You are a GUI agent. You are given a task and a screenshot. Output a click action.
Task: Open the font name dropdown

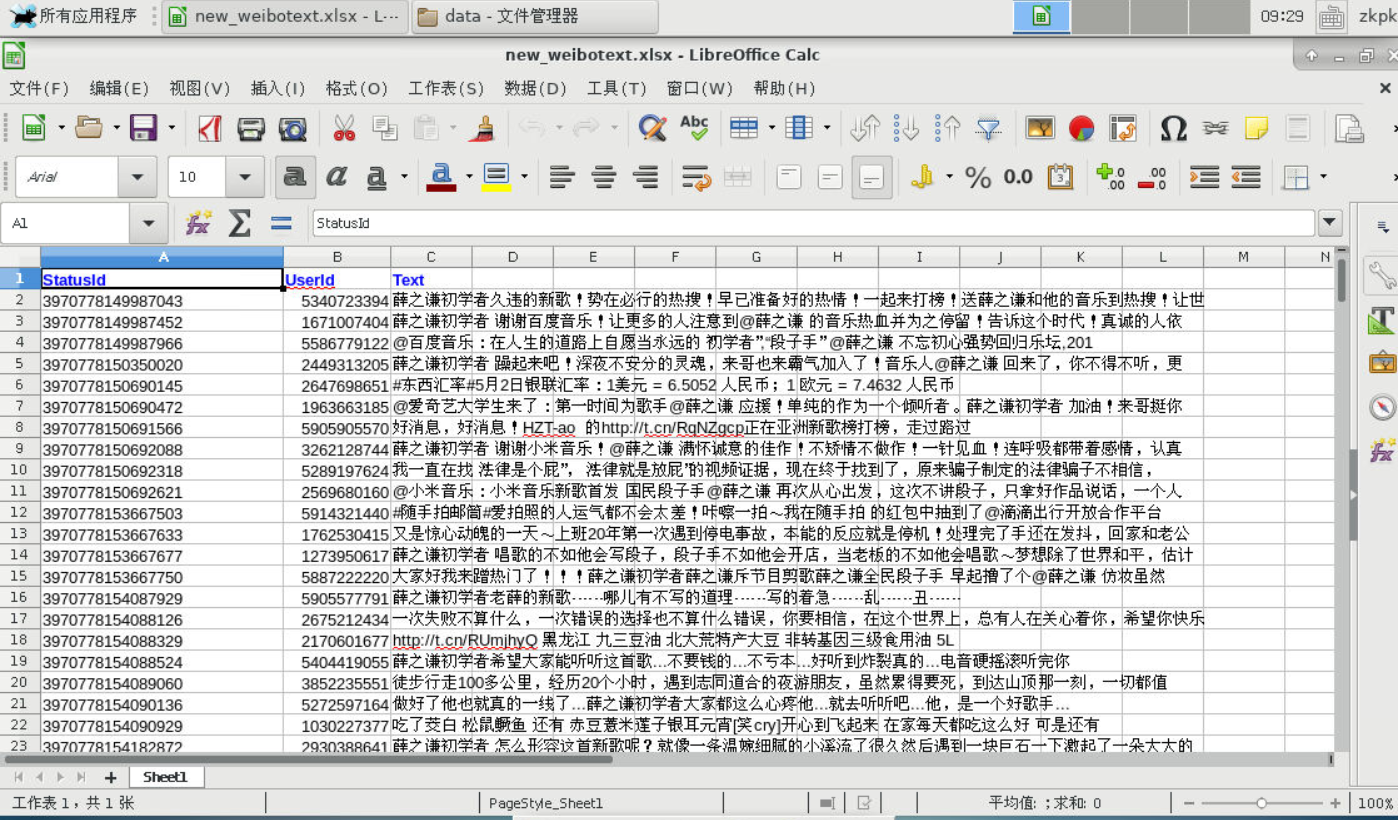[137, 177]
